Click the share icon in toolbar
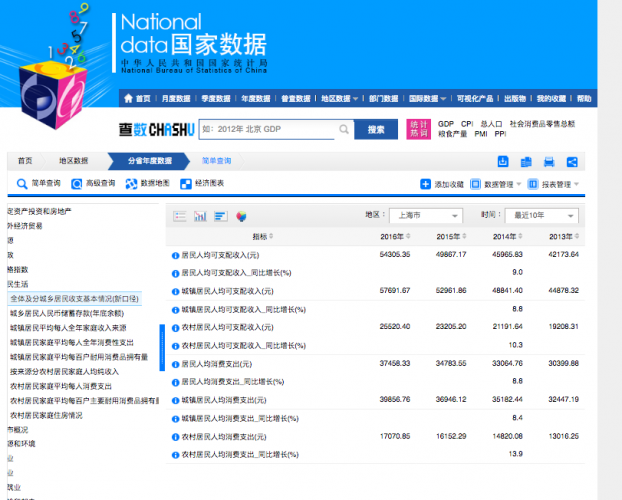Screen dimensions: 622x500 point(572,162)
